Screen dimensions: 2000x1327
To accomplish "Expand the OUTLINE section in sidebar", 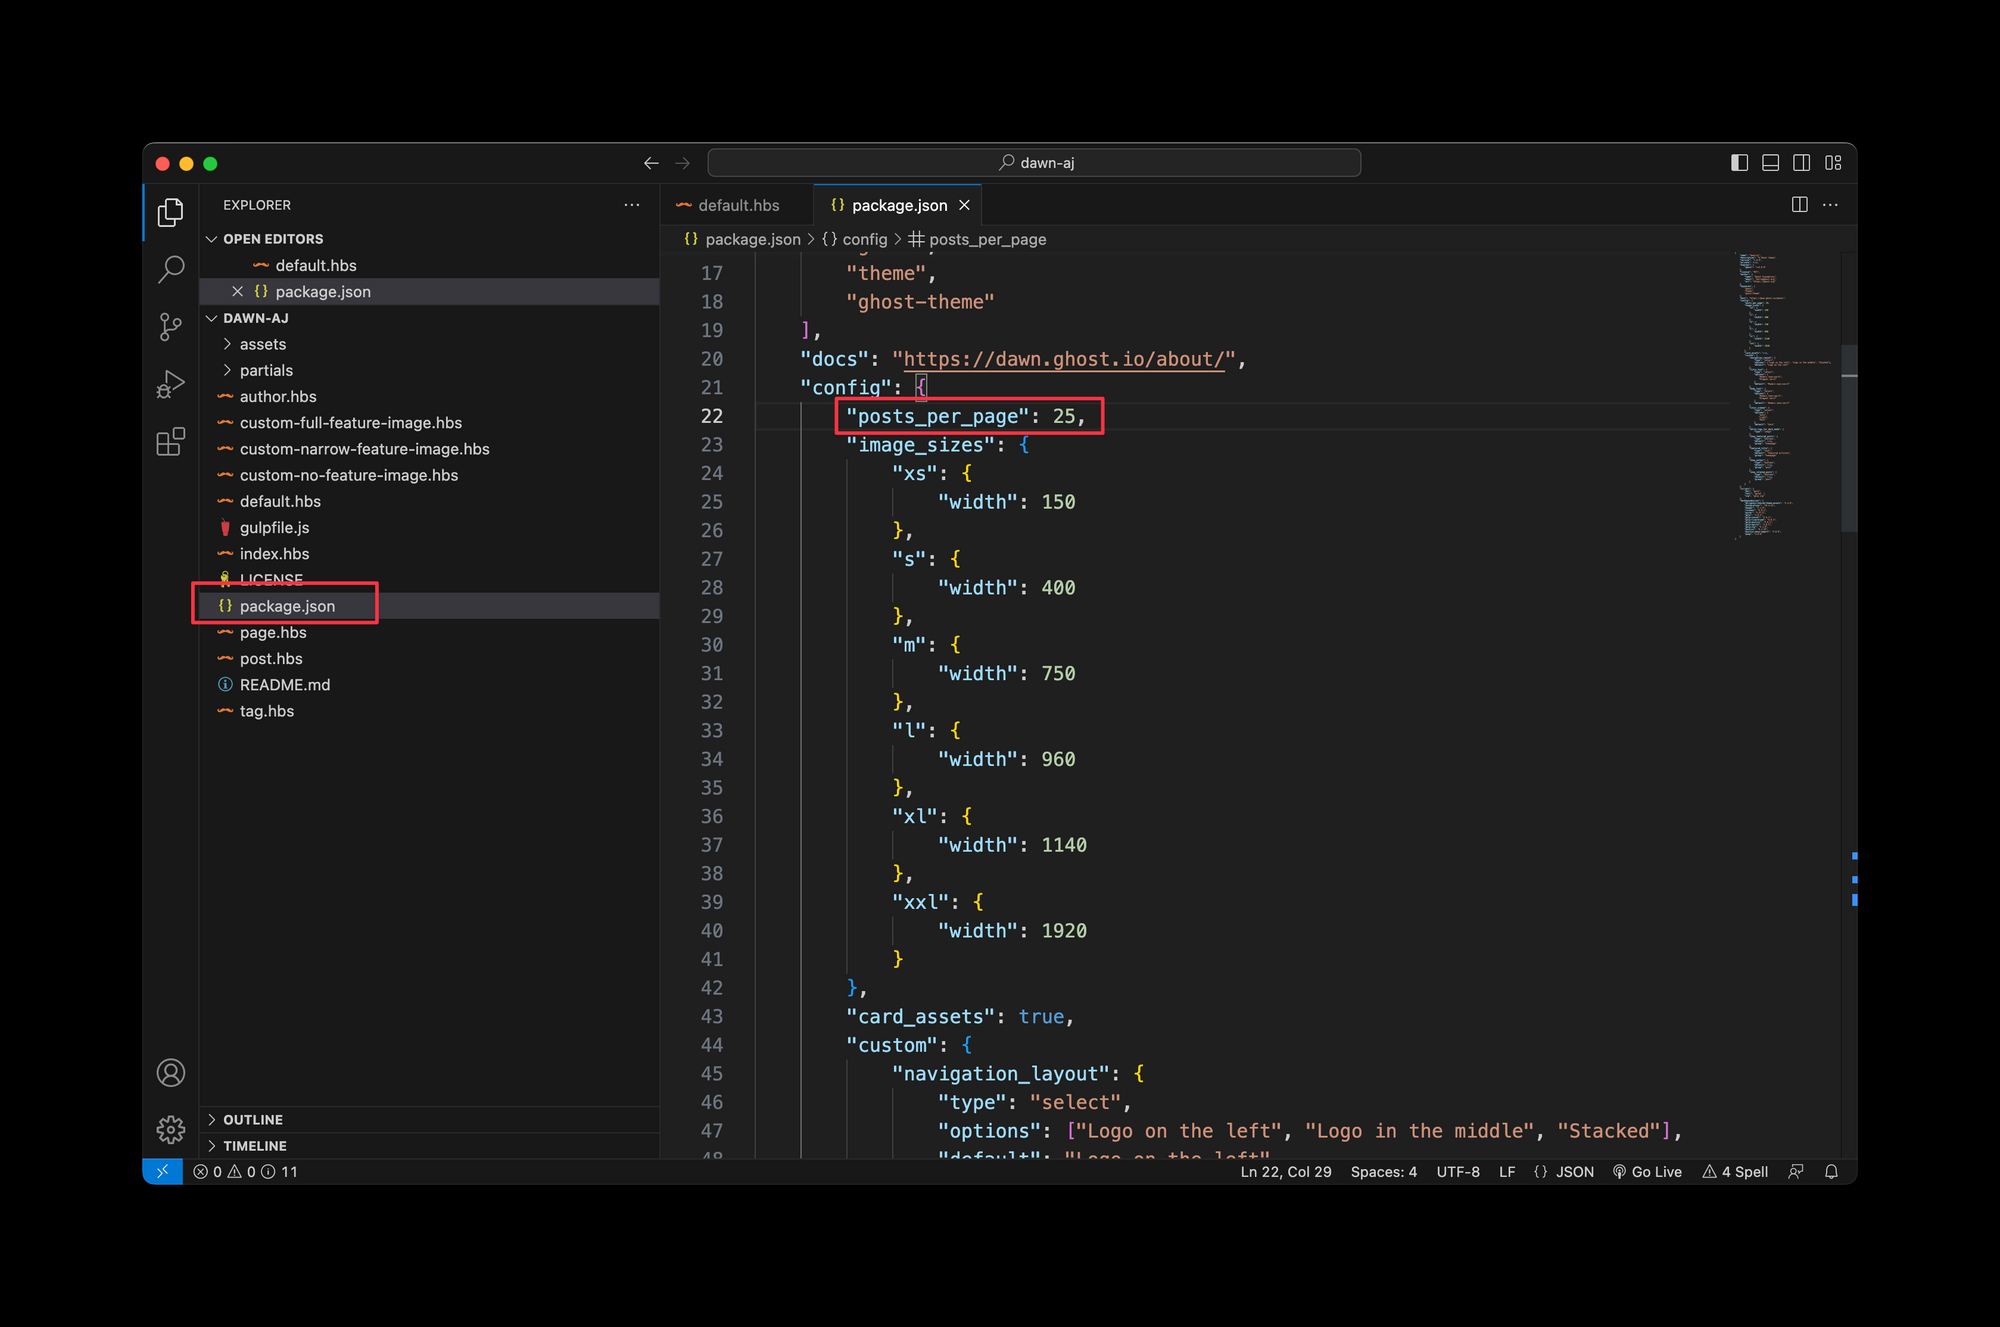I will 252,1120.
